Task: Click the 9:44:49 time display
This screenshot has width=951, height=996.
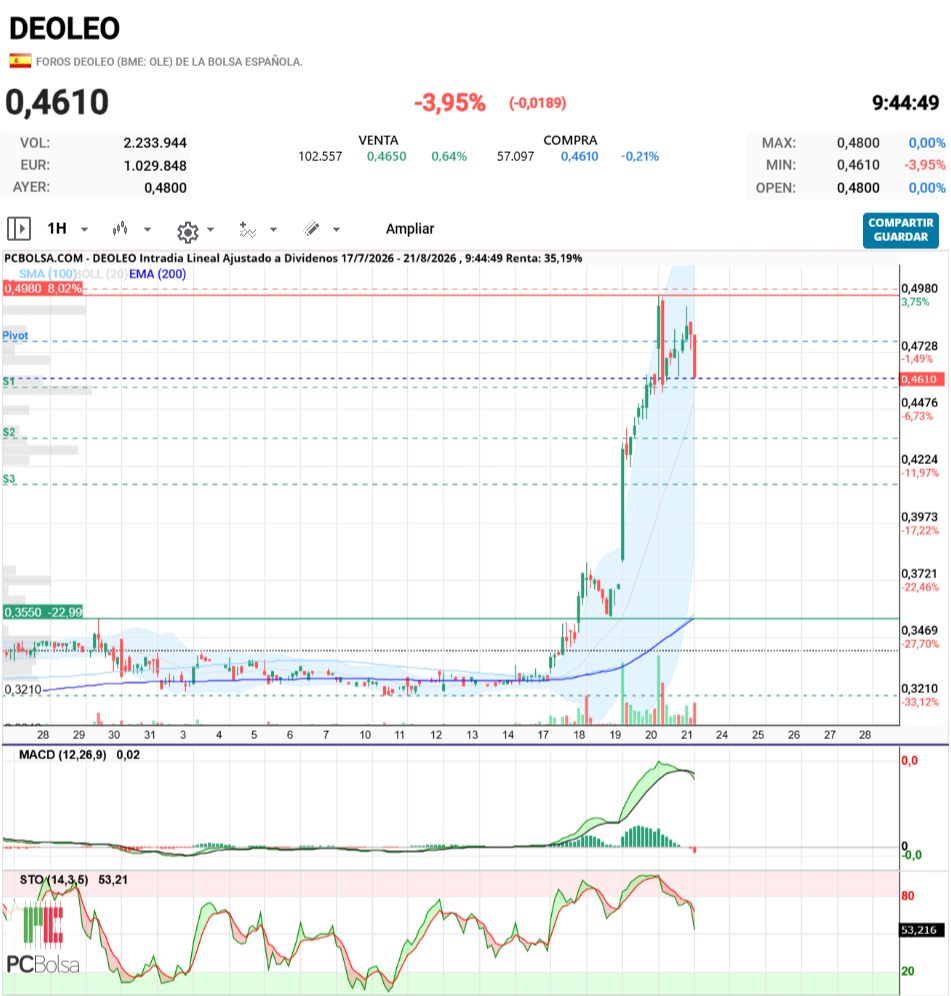Action: tap(905, 103)
